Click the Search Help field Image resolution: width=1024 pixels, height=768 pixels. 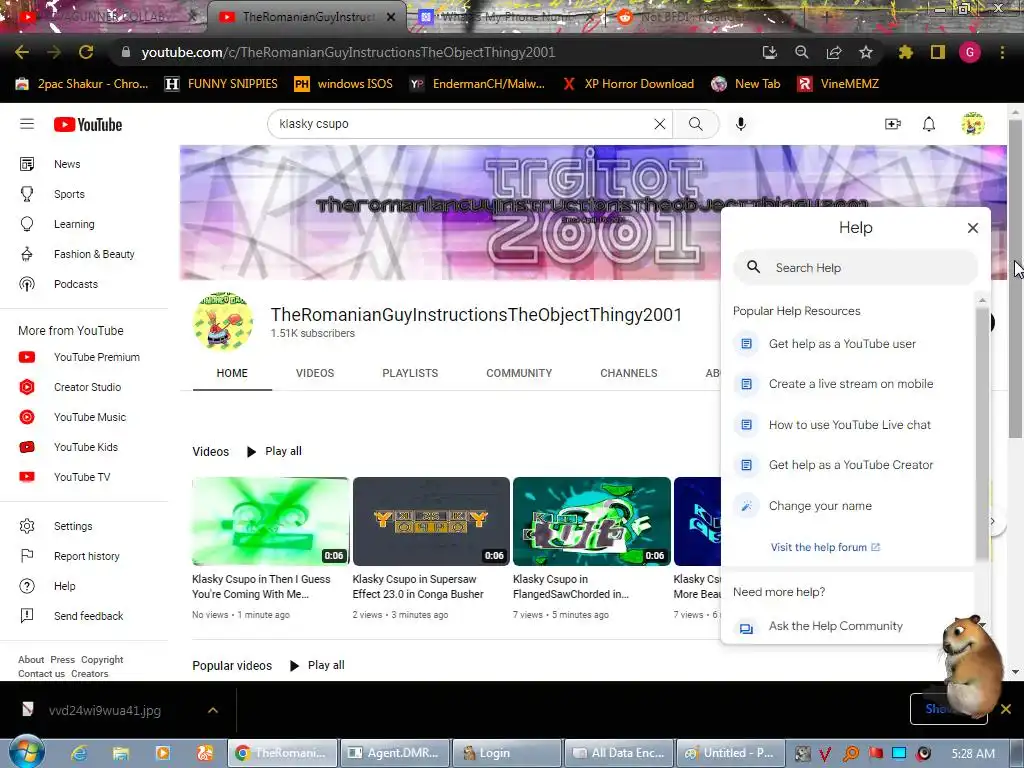(856, 268)
